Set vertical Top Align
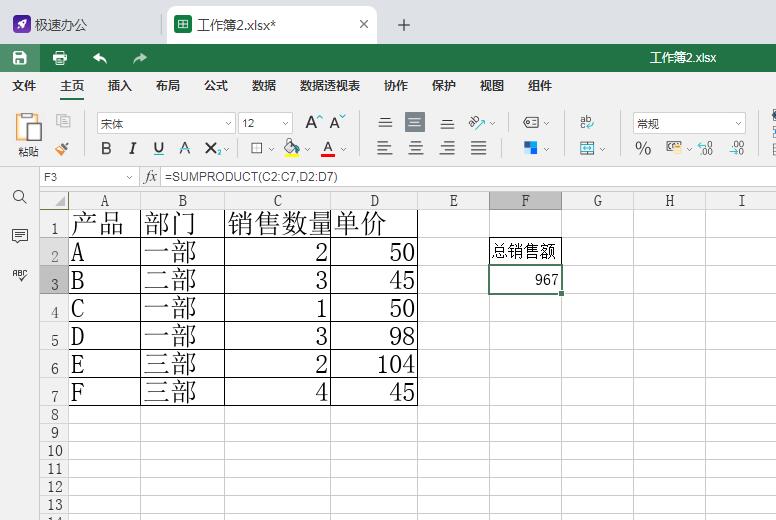776x520 pixels. point(385,122)
